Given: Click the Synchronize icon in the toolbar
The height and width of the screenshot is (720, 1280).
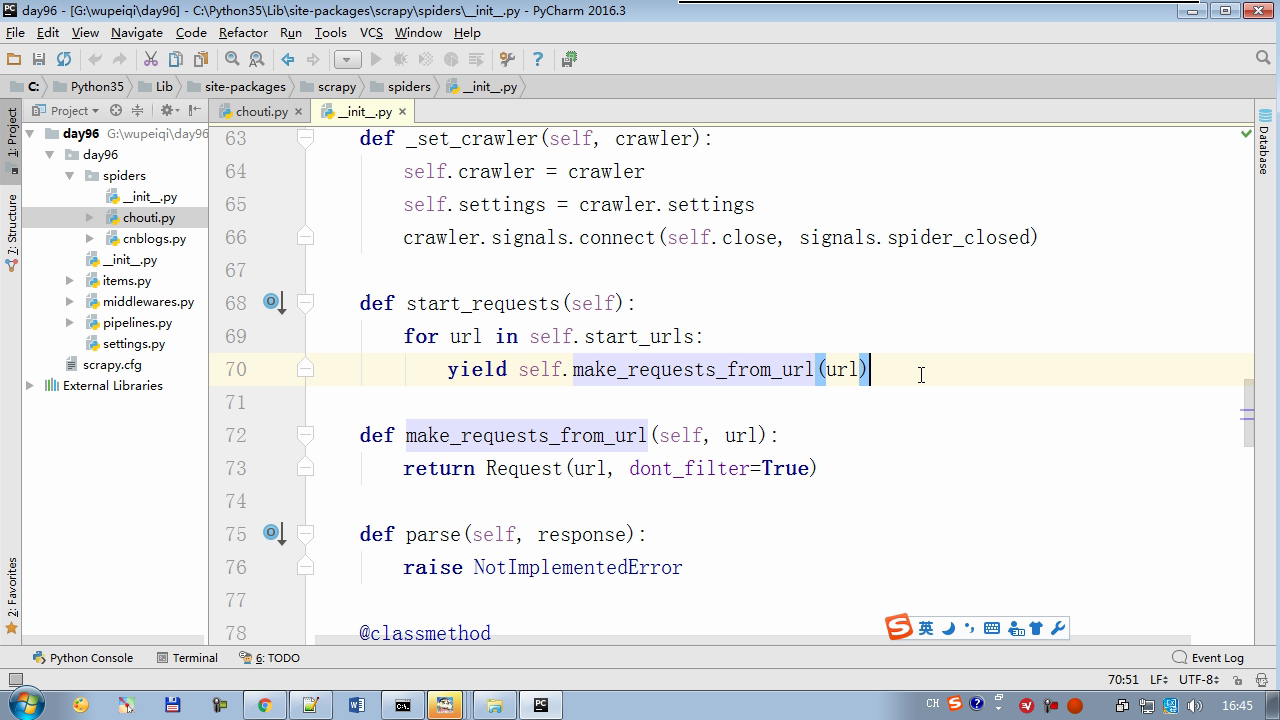Looking at the screenshot, I should (64, 60).
